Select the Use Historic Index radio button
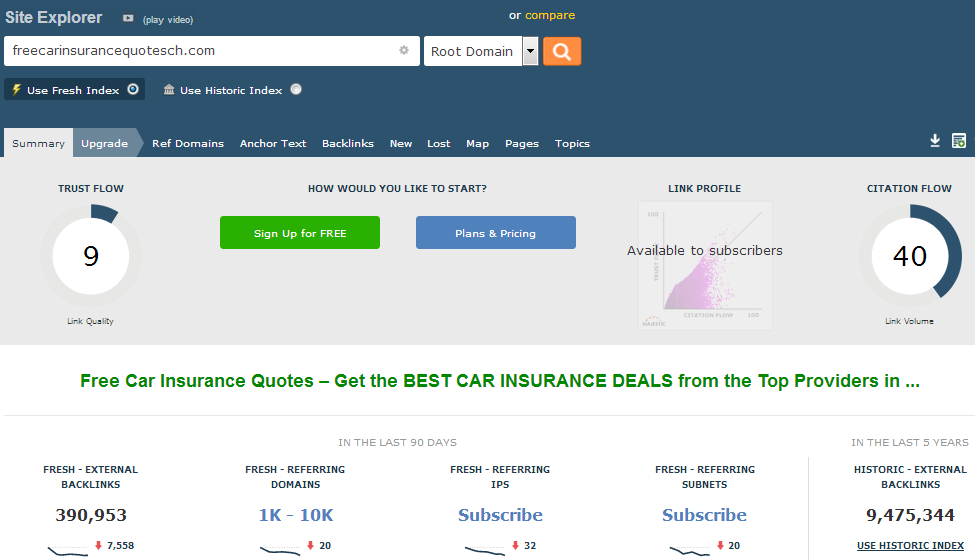The height and width of the screenshot is (560, 975). 296,90
